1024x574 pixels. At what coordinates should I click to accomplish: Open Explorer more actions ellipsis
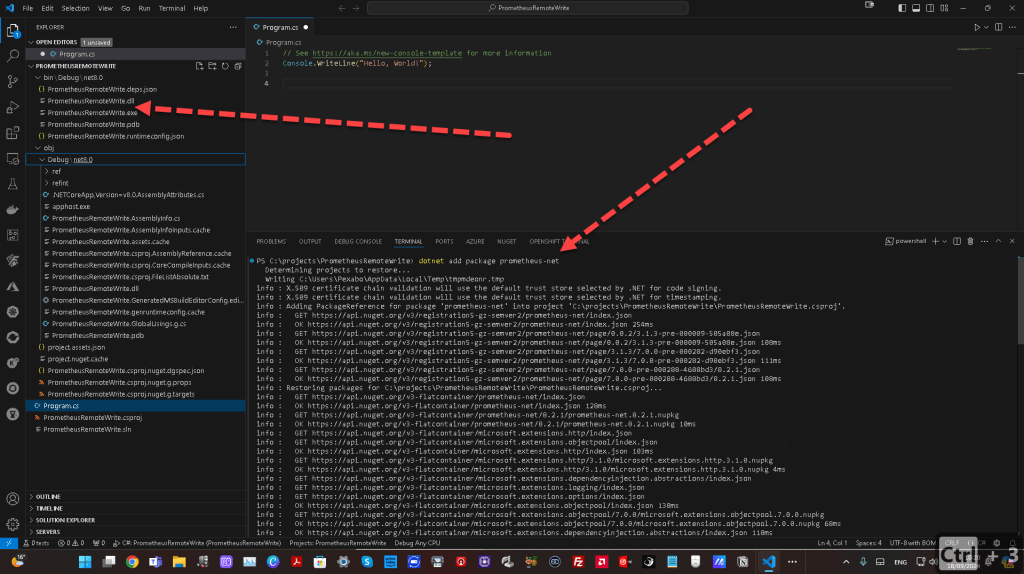[233, 27]
